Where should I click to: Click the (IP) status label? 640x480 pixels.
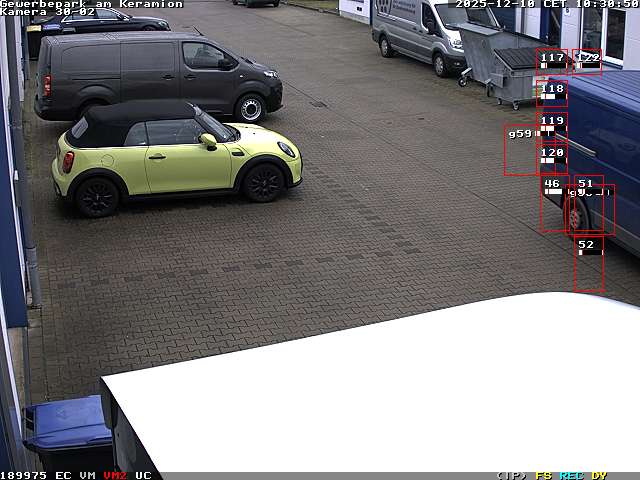click(x=511, y=475)
